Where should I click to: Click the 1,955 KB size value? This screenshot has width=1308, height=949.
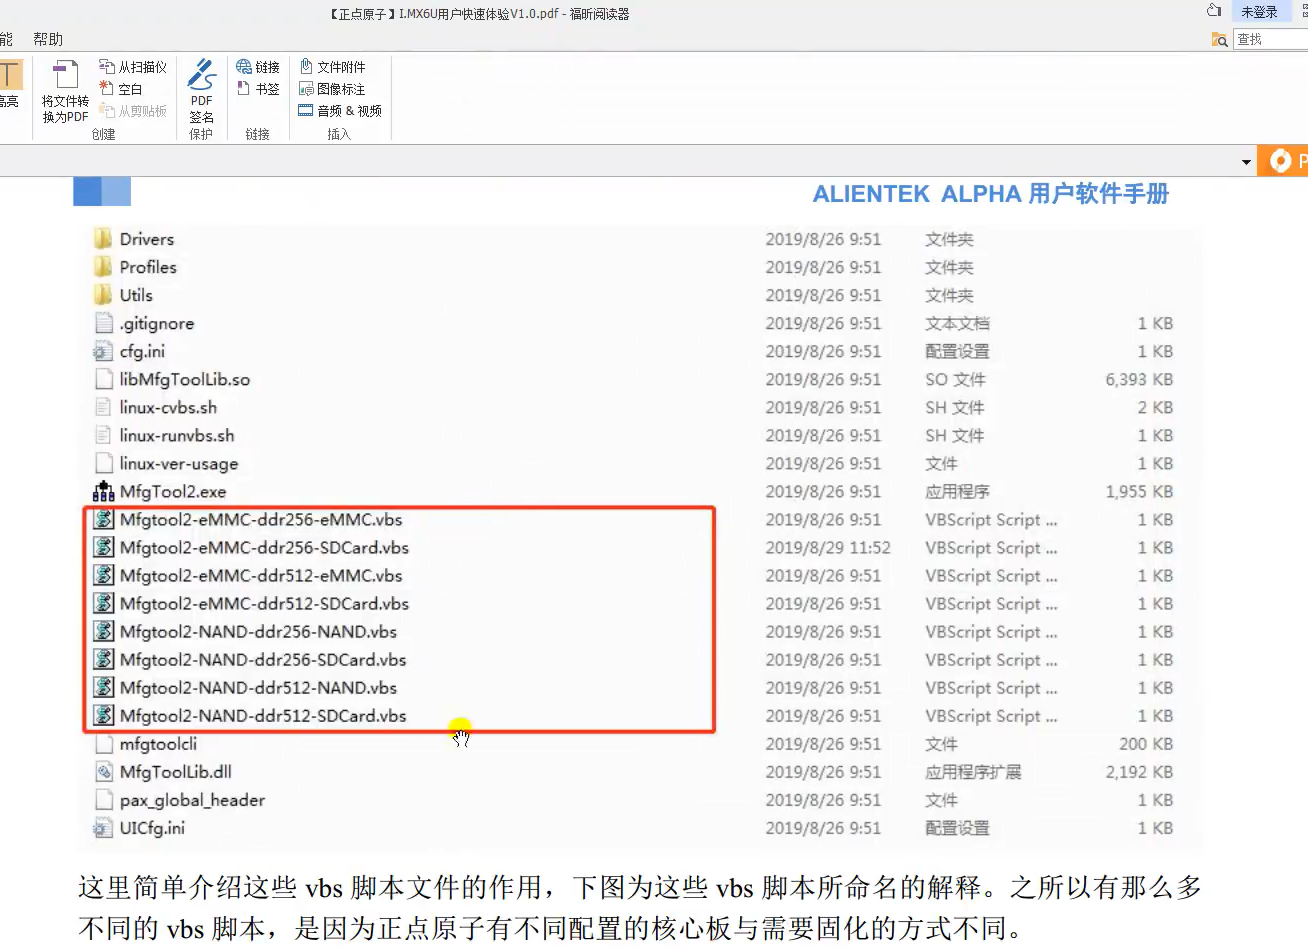(x=1139, y=491)
